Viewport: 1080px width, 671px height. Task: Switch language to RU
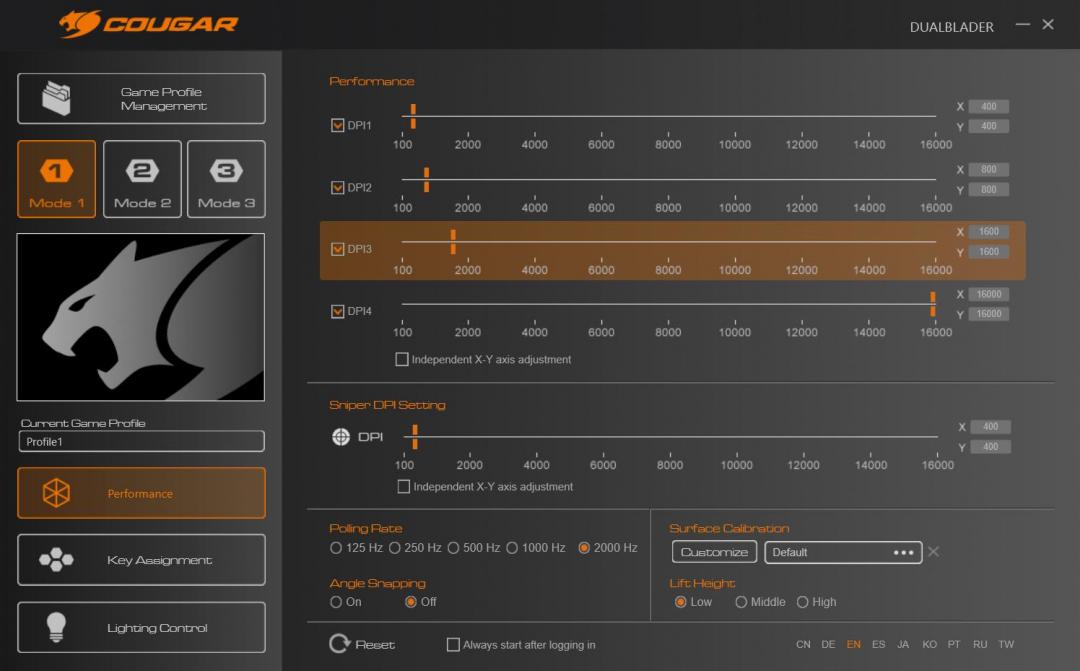point(980,645)
